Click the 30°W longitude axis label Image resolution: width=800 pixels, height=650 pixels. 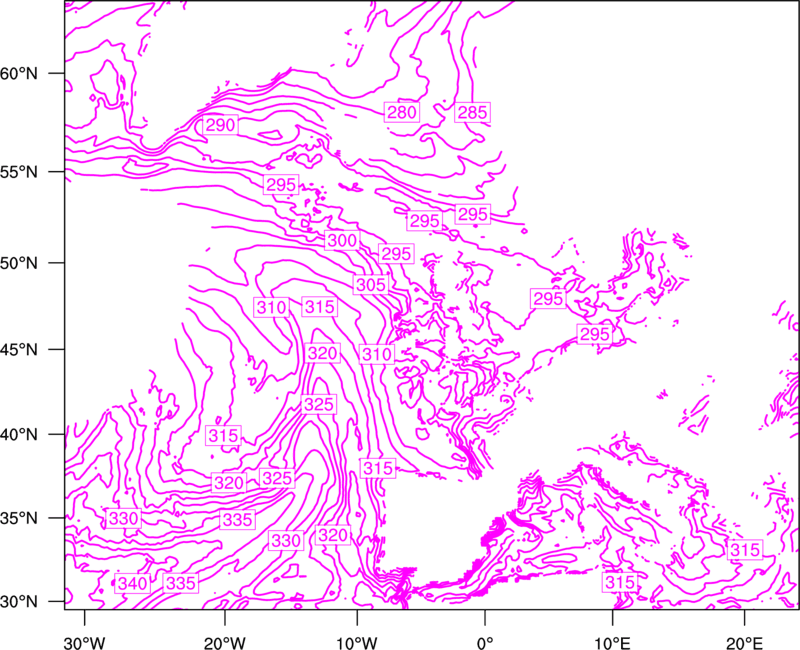(x=85, y=642)
